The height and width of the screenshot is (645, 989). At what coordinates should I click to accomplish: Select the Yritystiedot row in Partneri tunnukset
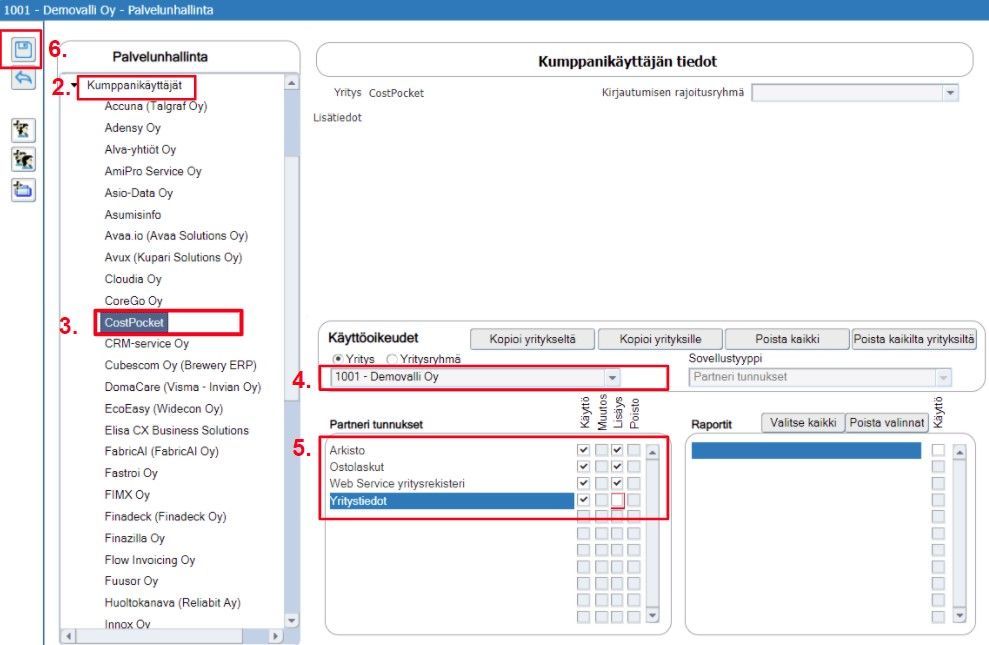click(x=451, y=501)
